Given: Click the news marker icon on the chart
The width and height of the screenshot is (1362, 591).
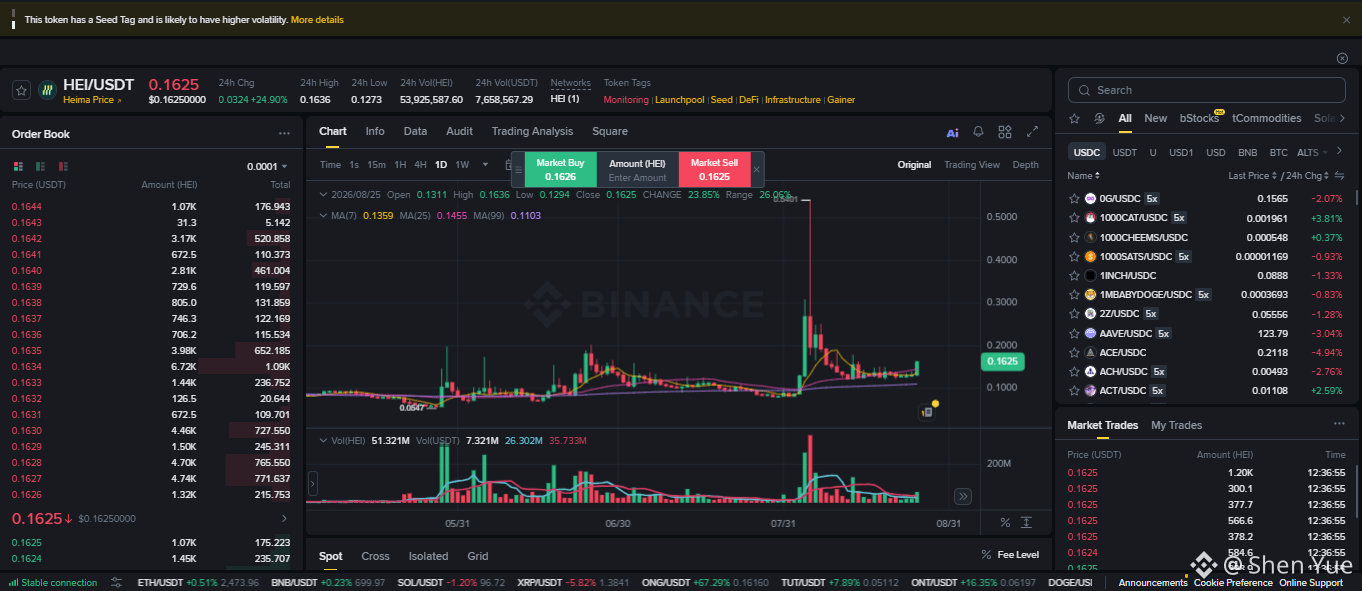Looking at the screenshot, I should pyautogui.click(x=929, y=410).
